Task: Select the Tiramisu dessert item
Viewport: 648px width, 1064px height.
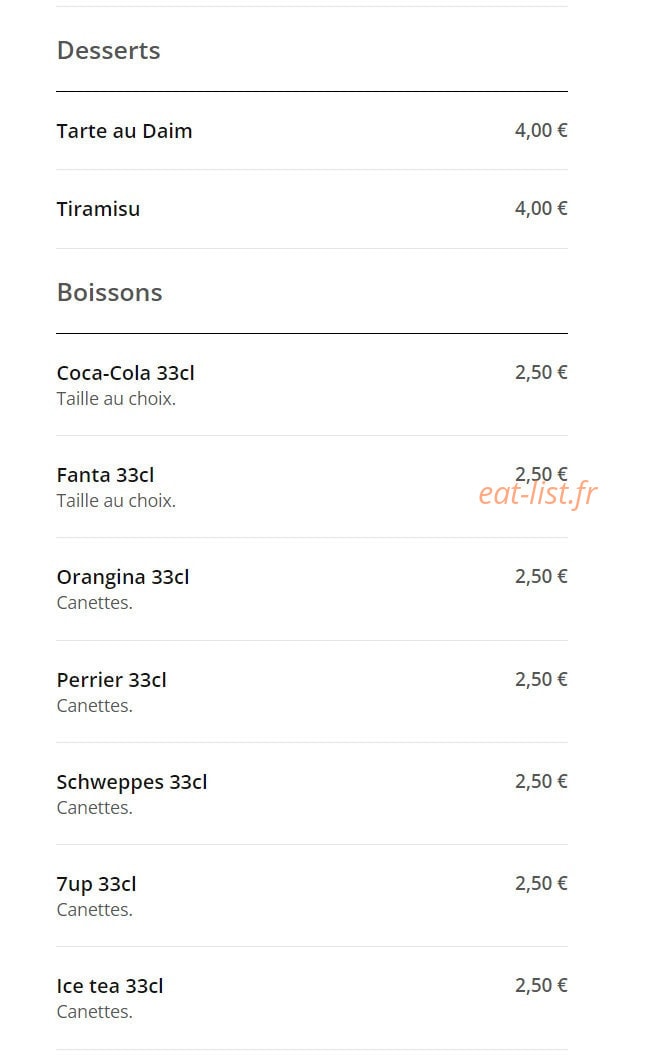Action: (x=98, y=209)
